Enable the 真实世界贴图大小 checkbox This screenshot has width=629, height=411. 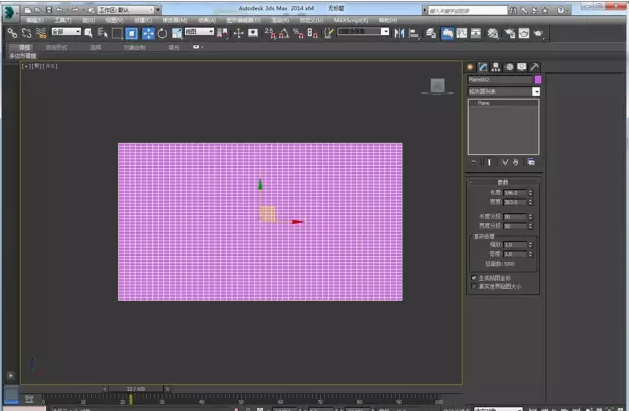(474, 286)
